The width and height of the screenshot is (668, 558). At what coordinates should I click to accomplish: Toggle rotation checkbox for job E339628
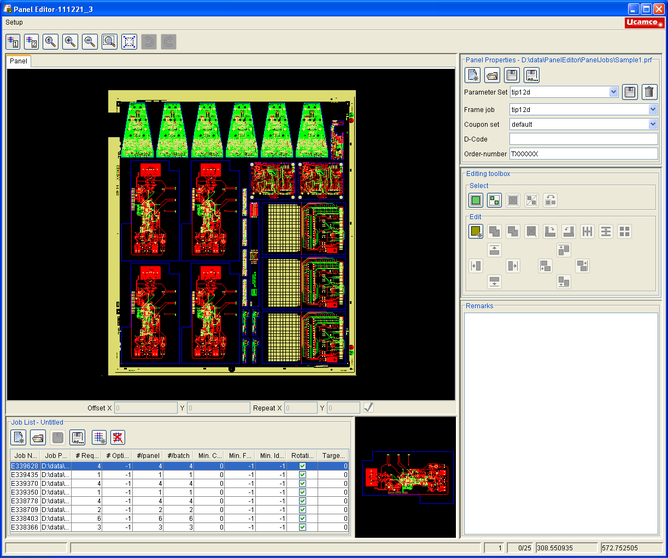302,465
